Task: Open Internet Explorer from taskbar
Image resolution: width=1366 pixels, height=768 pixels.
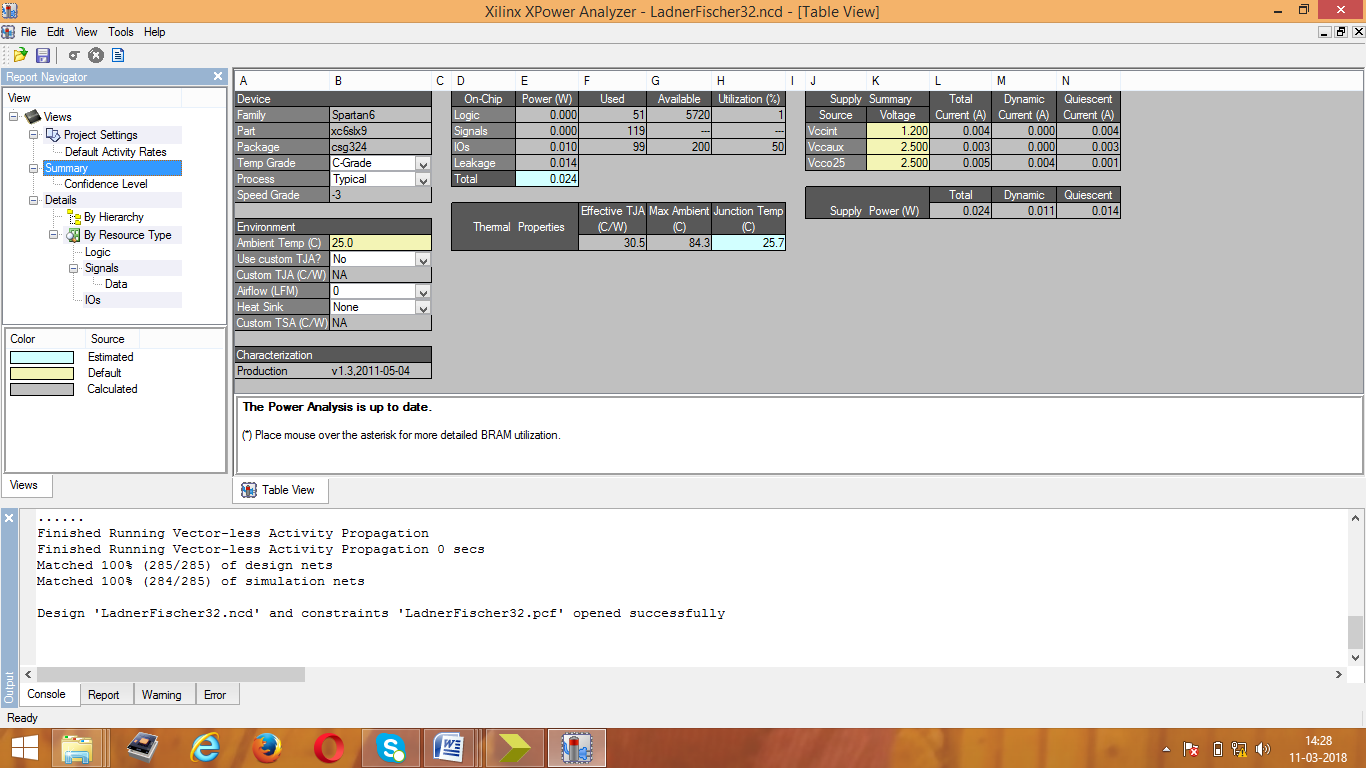Action: tap(206, 748)
